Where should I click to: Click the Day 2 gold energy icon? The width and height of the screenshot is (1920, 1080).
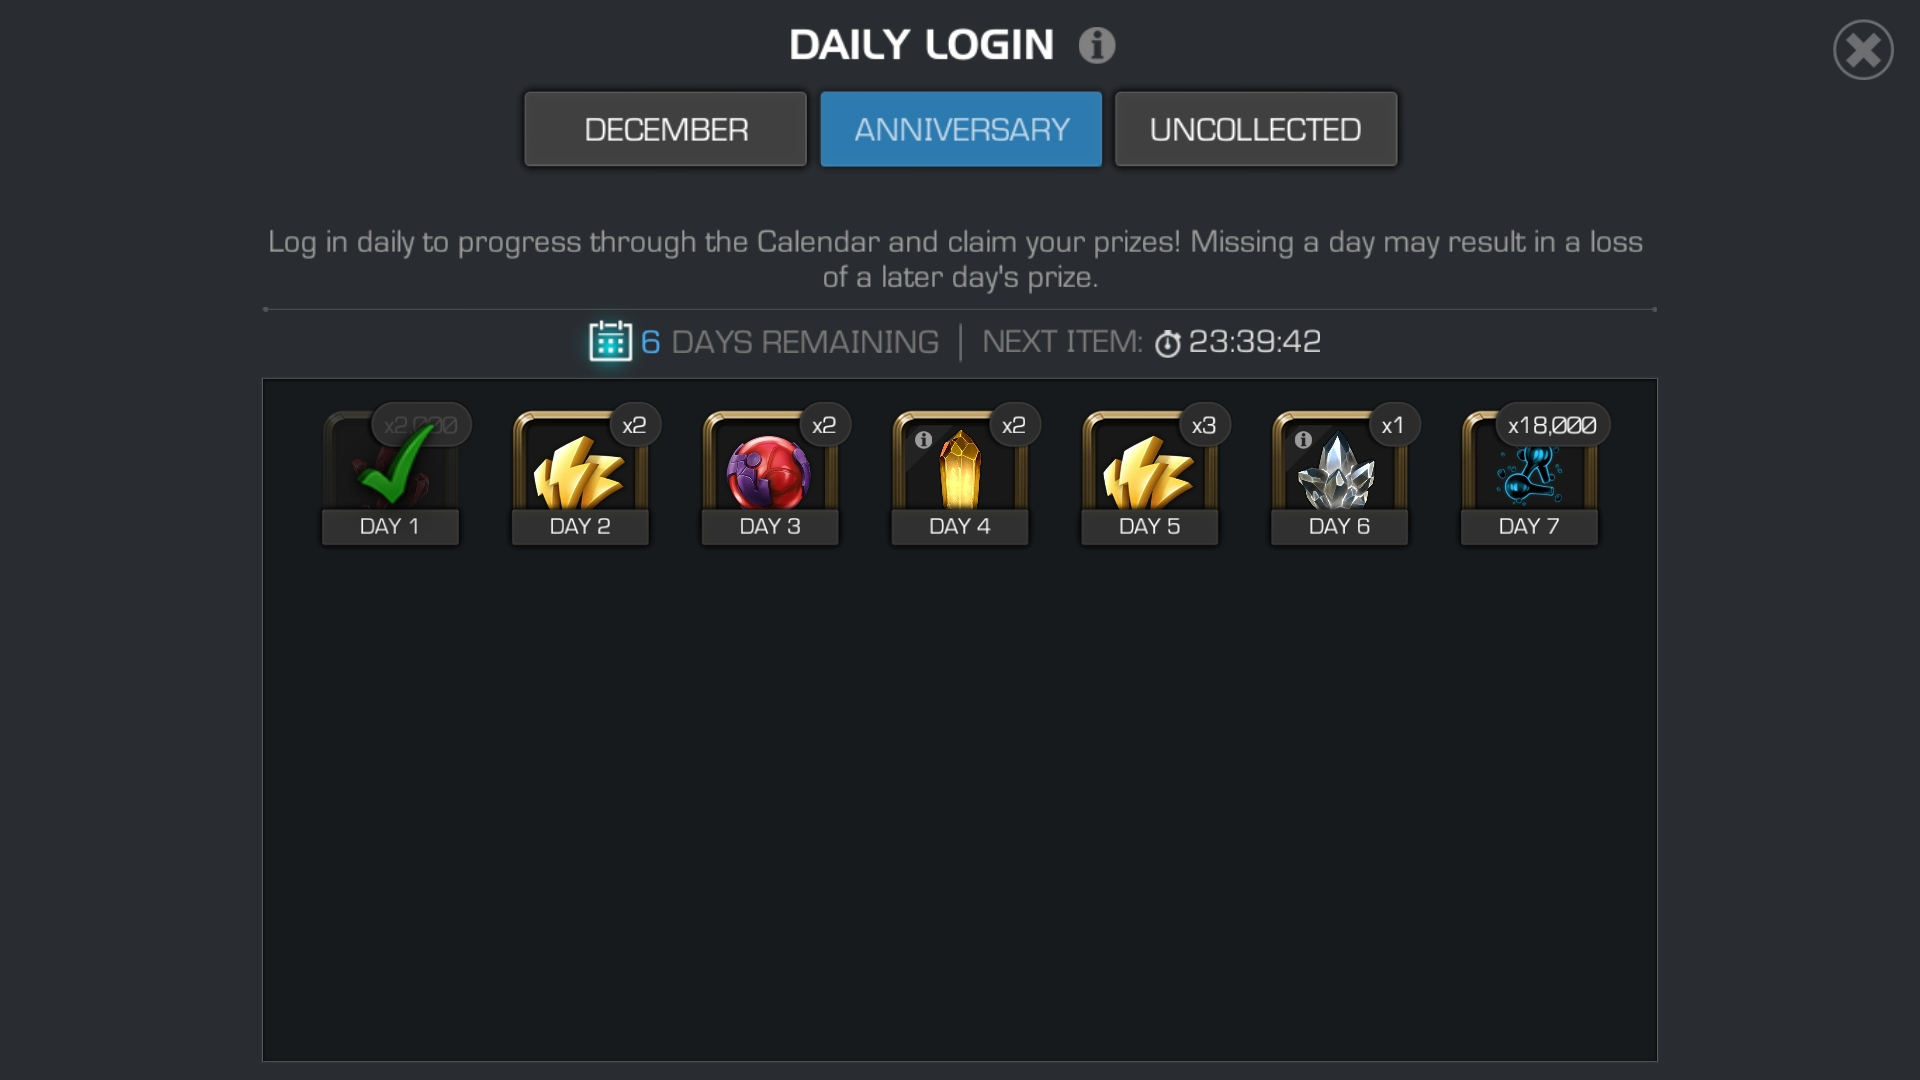click(580, 472)
